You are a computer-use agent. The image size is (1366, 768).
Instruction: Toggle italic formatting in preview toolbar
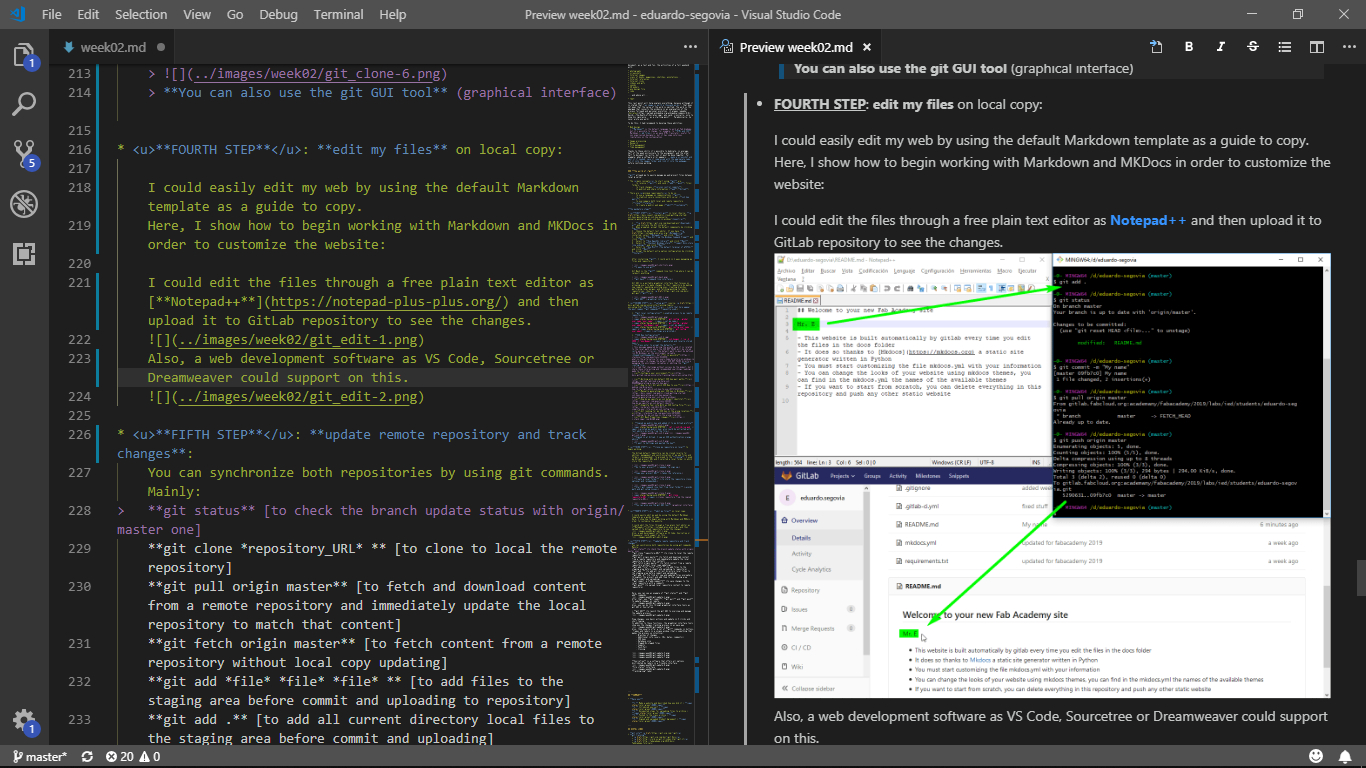(1221, 47)
